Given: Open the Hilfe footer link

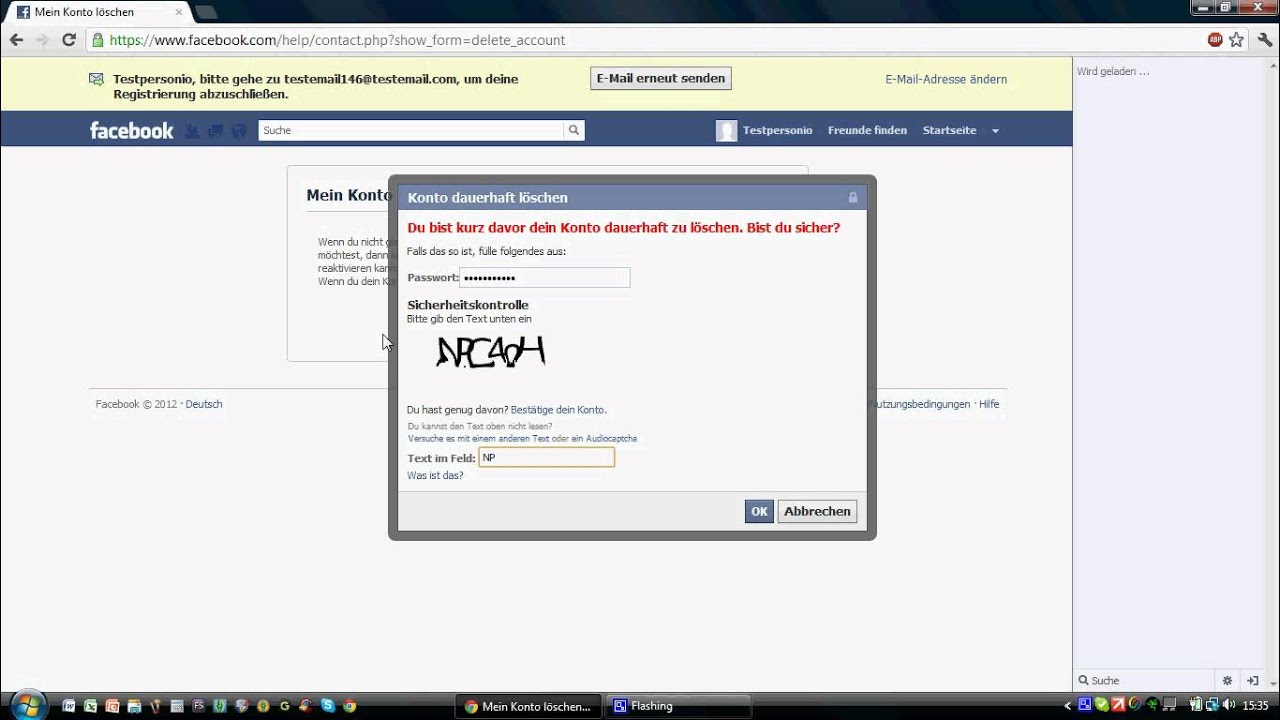Looking at the screenshot, I should [989, 404].
